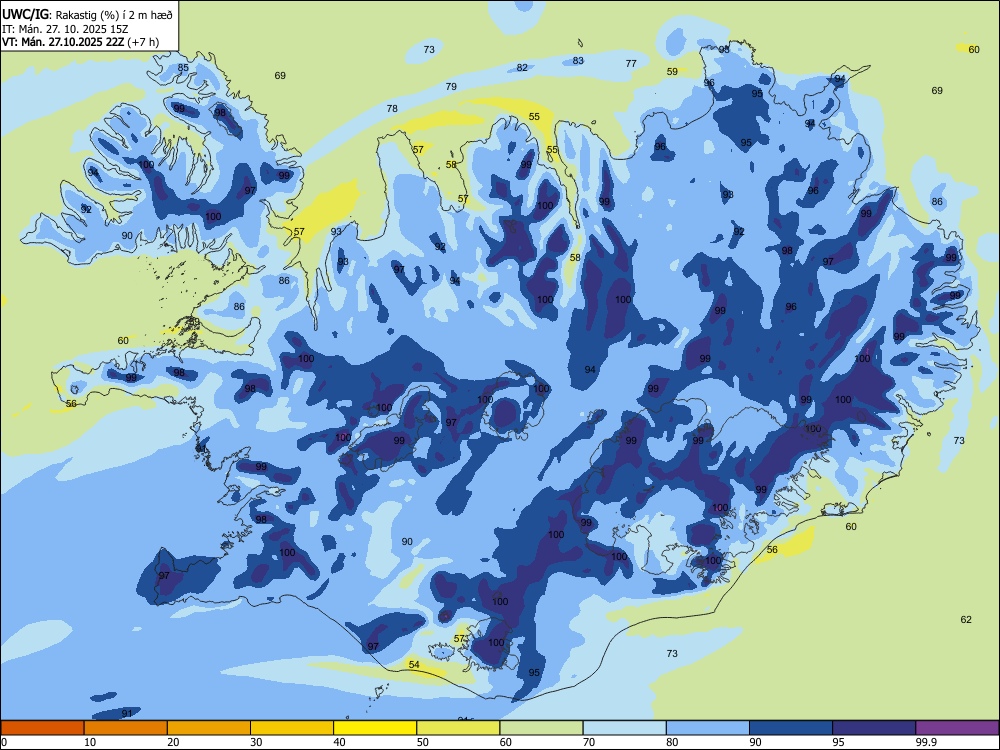The width and height of the screenshot is (1000, 750).
Task: Pick the yellow-green 50–60 legend swatch
Action: pyautogui.click(x=458, y=728)
